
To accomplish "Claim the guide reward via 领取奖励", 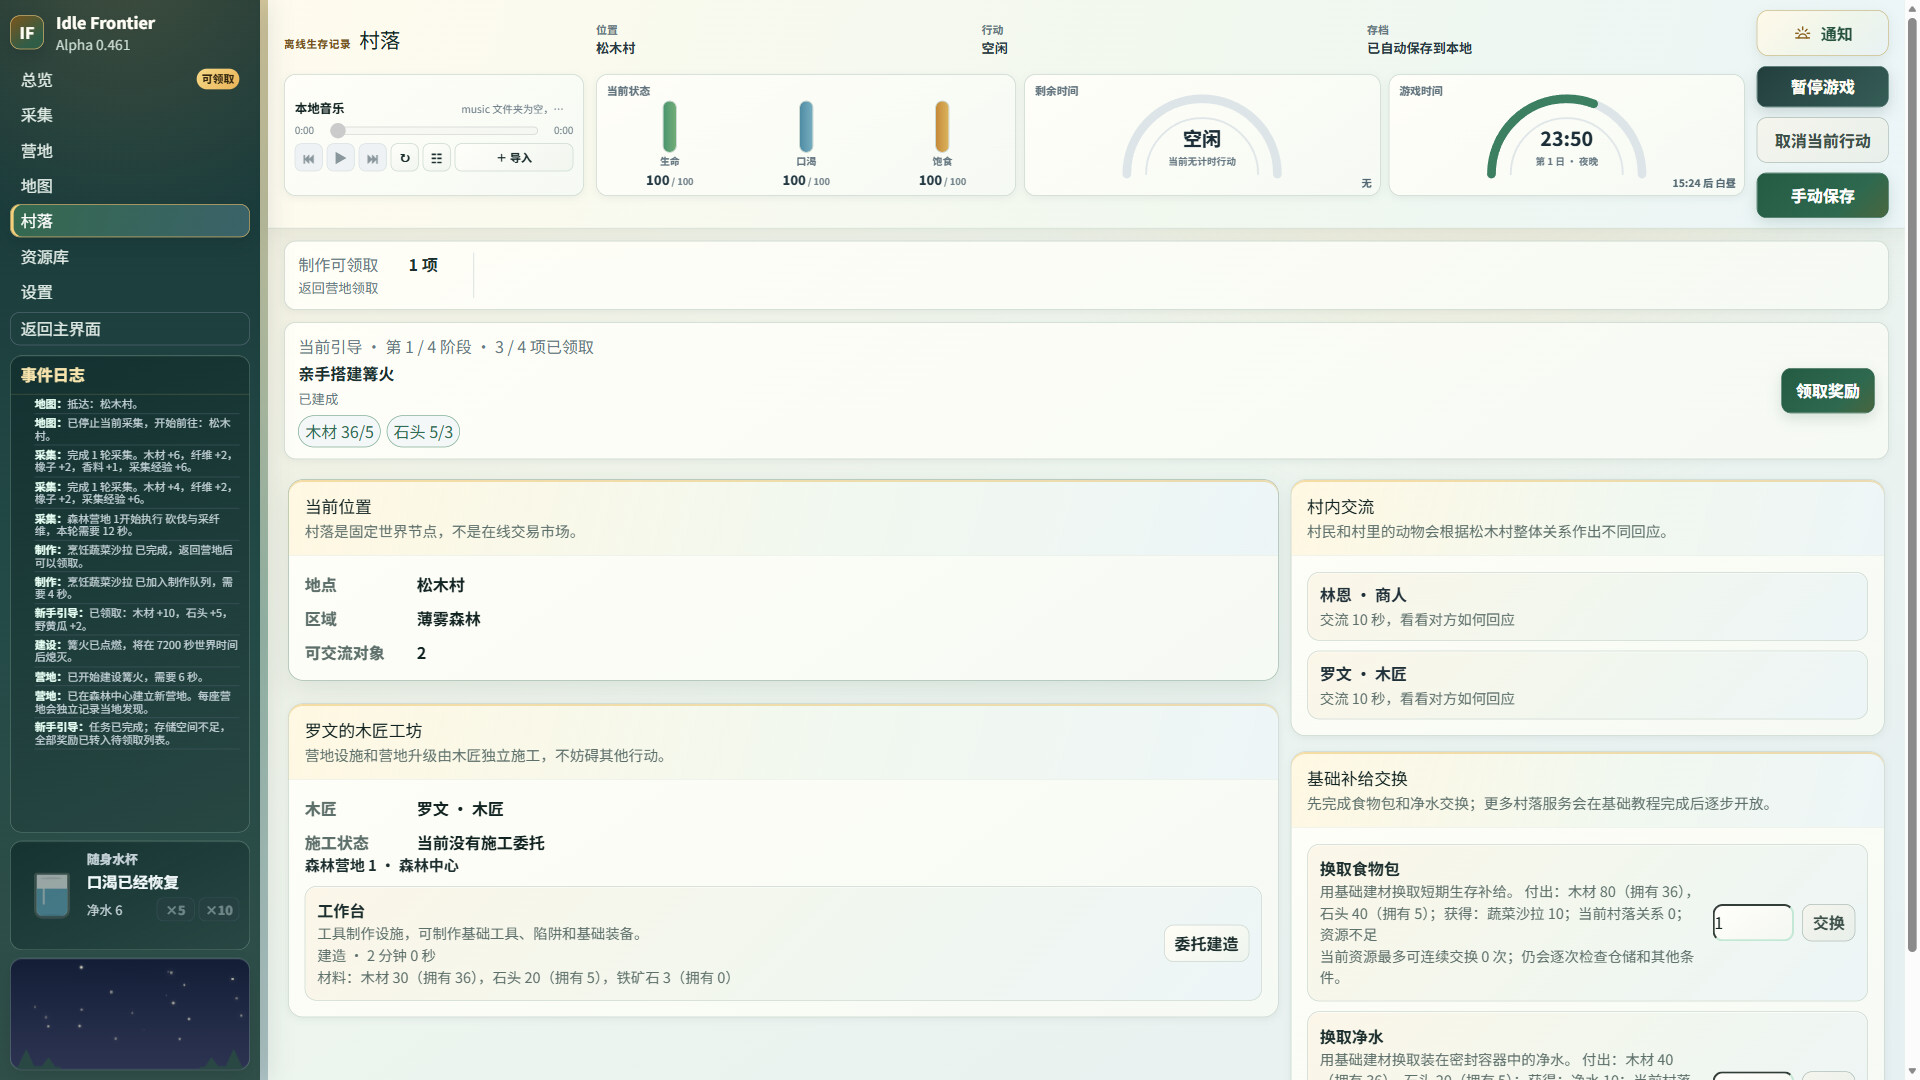I will point(1827,391).
